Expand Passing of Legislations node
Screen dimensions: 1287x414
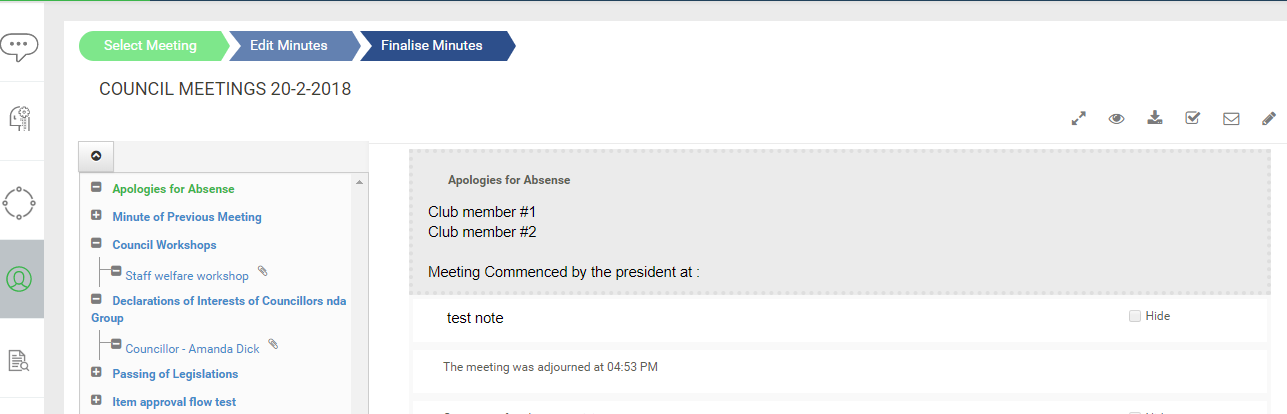pyautogui.click(x=96, y=373)
